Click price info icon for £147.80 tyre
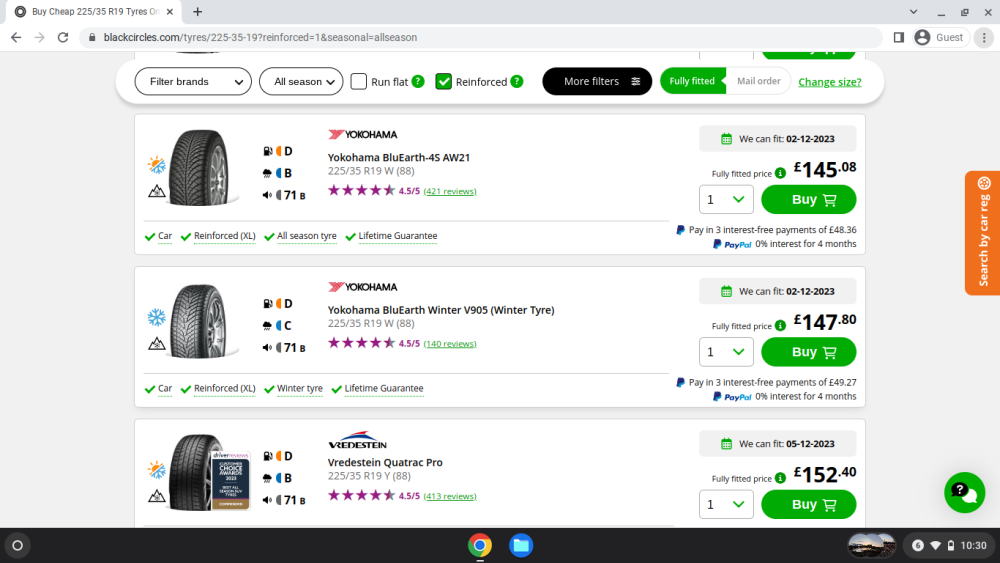This screenshot has width=1000, height=563. (x=781, y=326)
